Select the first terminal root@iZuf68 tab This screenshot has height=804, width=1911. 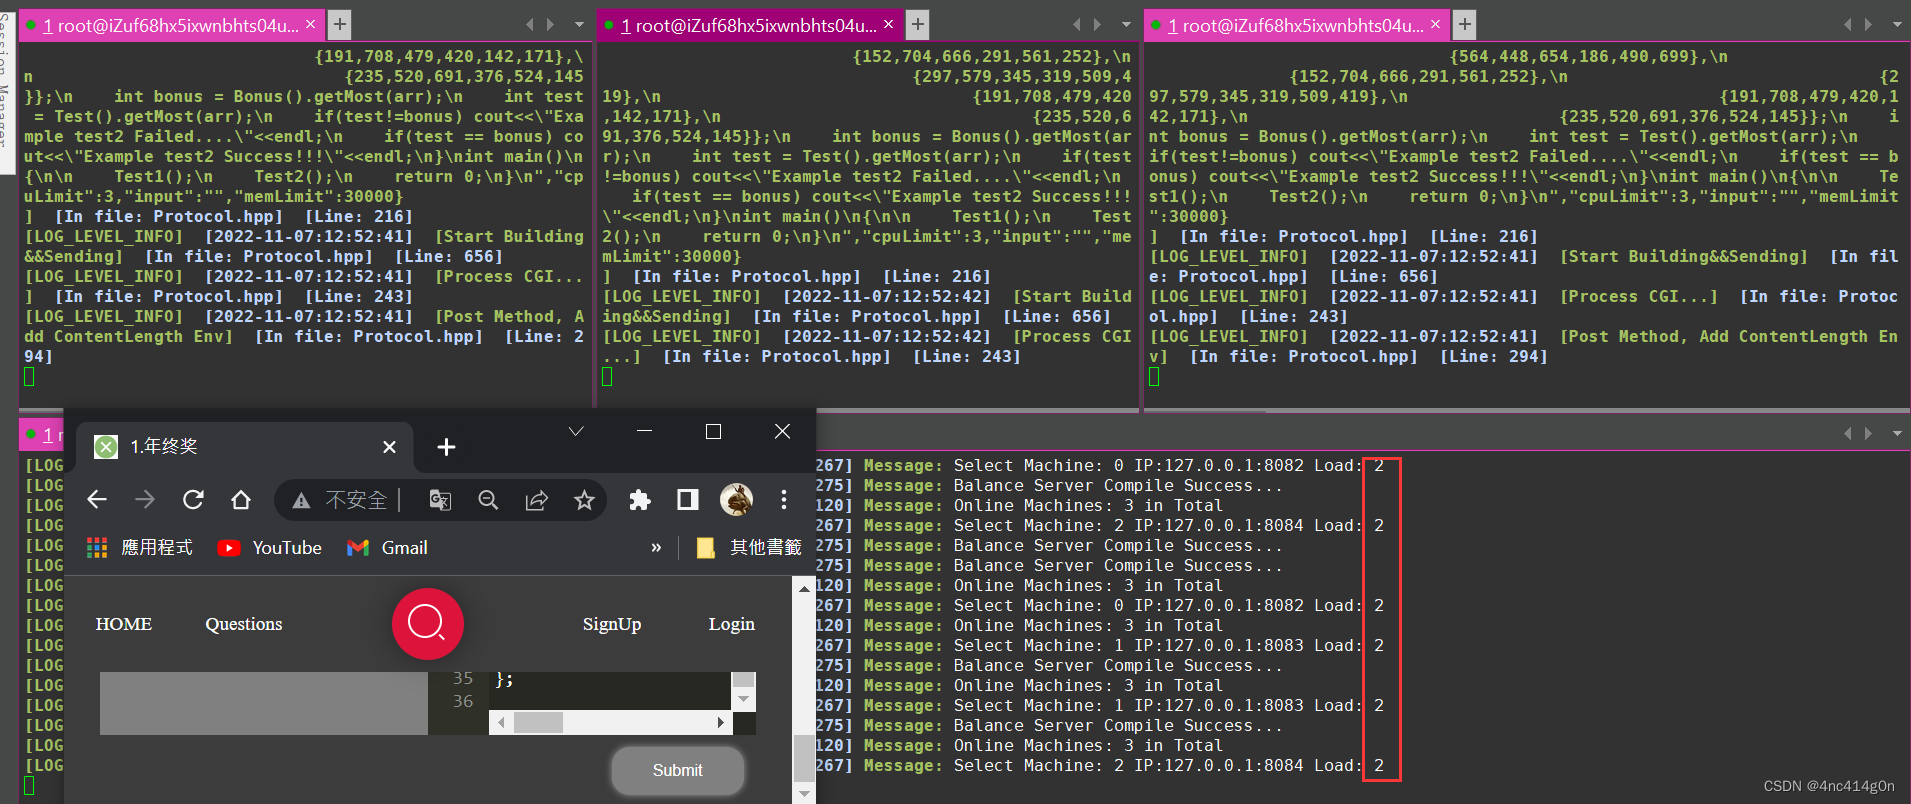click(x=170, y=25)
